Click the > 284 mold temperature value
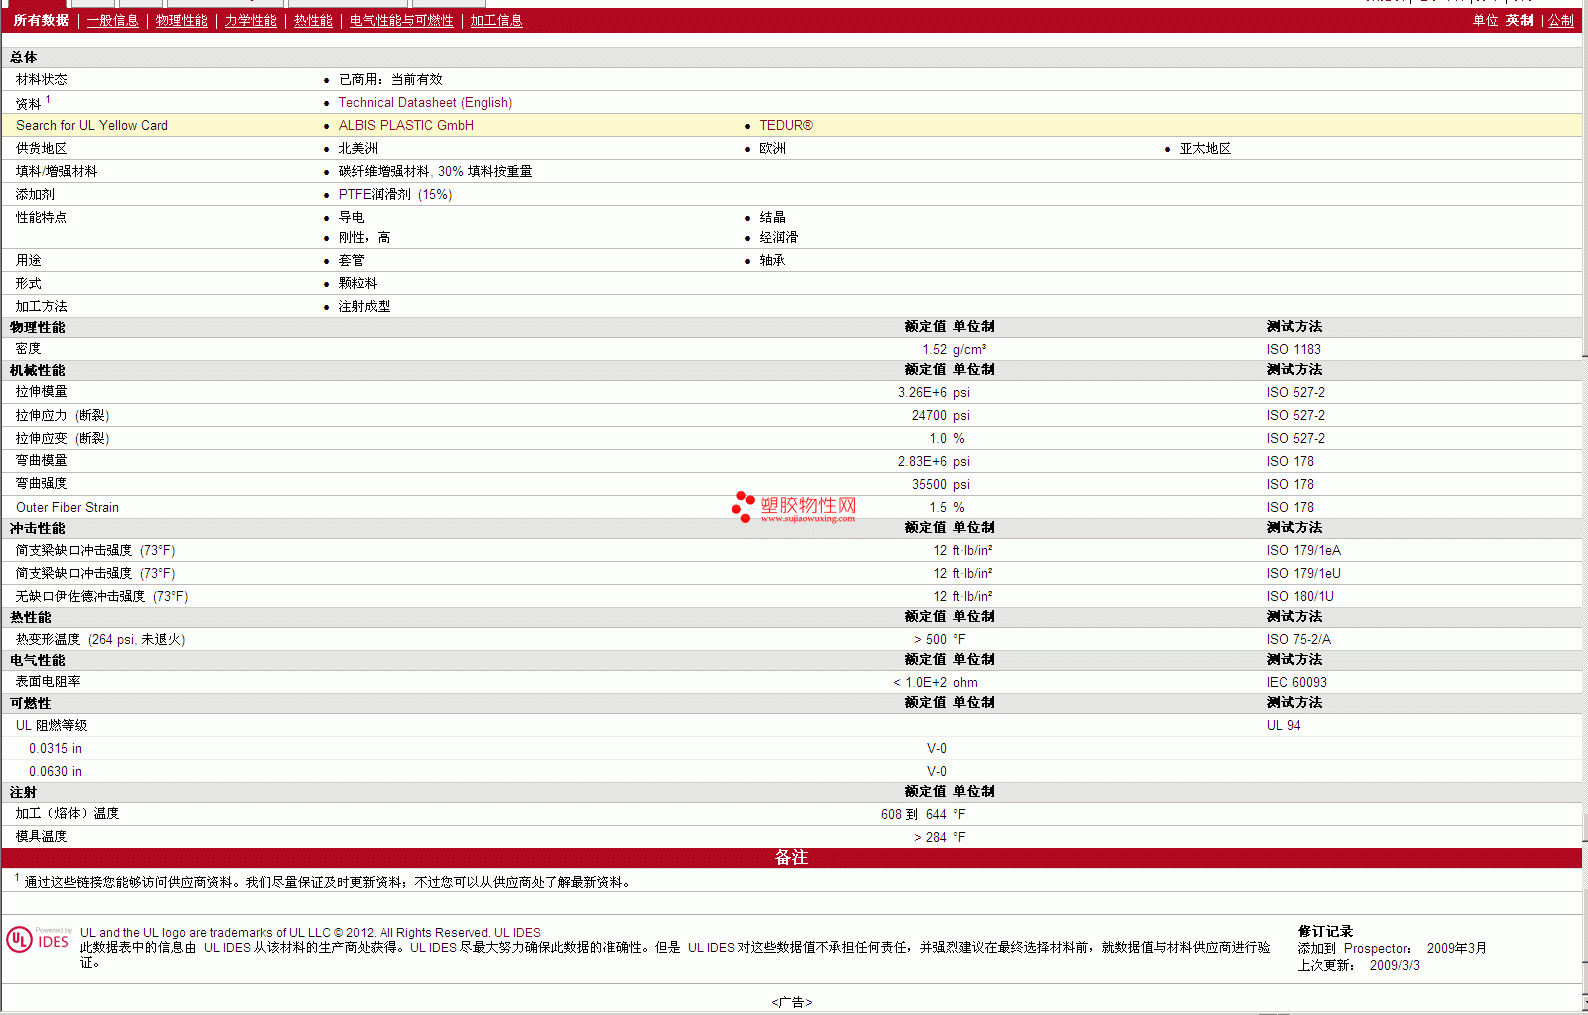The width and height of the screenshot is (1588, 1015). (930, 837)
